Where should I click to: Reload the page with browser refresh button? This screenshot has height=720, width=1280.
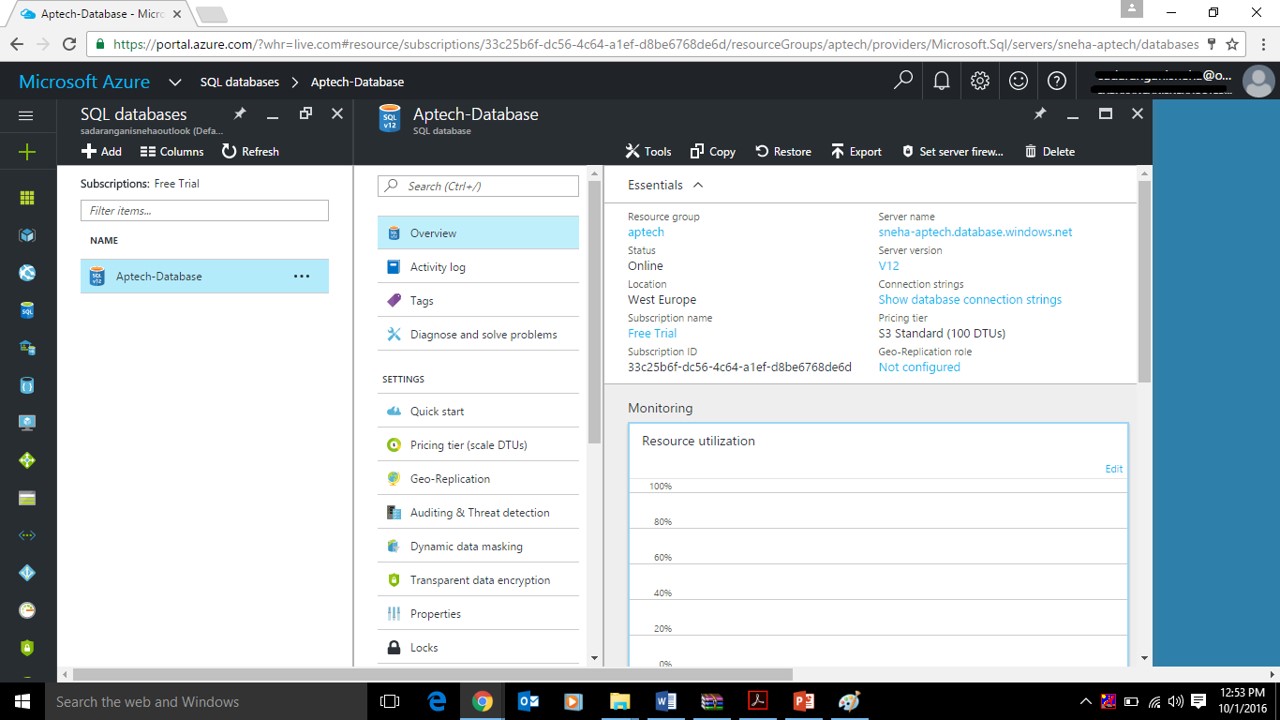[69, 44]
